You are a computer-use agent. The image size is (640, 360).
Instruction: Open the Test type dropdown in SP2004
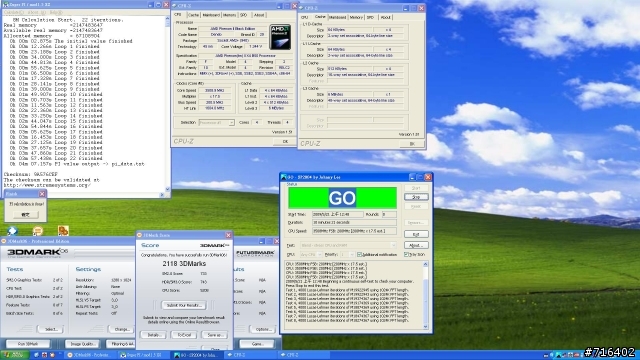tap(348, 245)
